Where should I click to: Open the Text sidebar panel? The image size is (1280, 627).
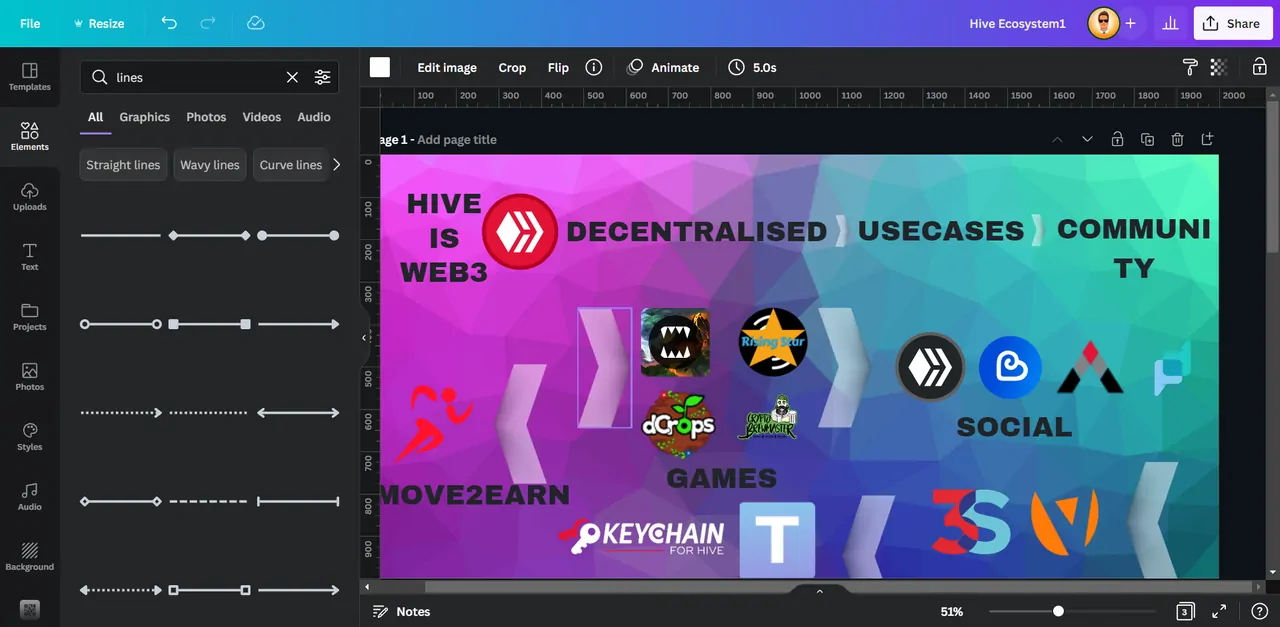[29, 257]
